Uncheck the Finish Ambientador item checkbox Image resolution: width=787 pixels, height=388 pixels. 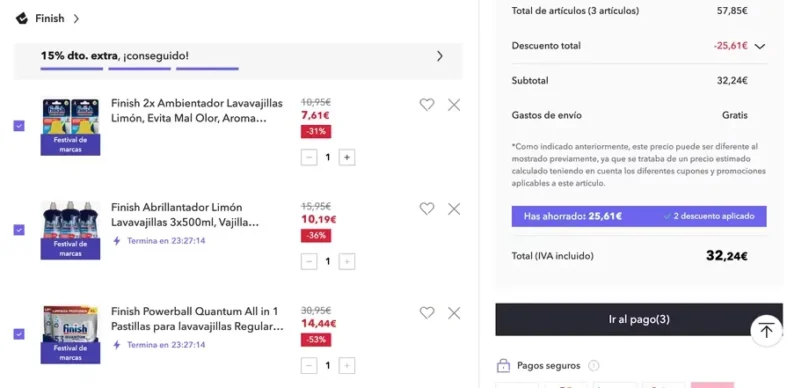[19, 125]
